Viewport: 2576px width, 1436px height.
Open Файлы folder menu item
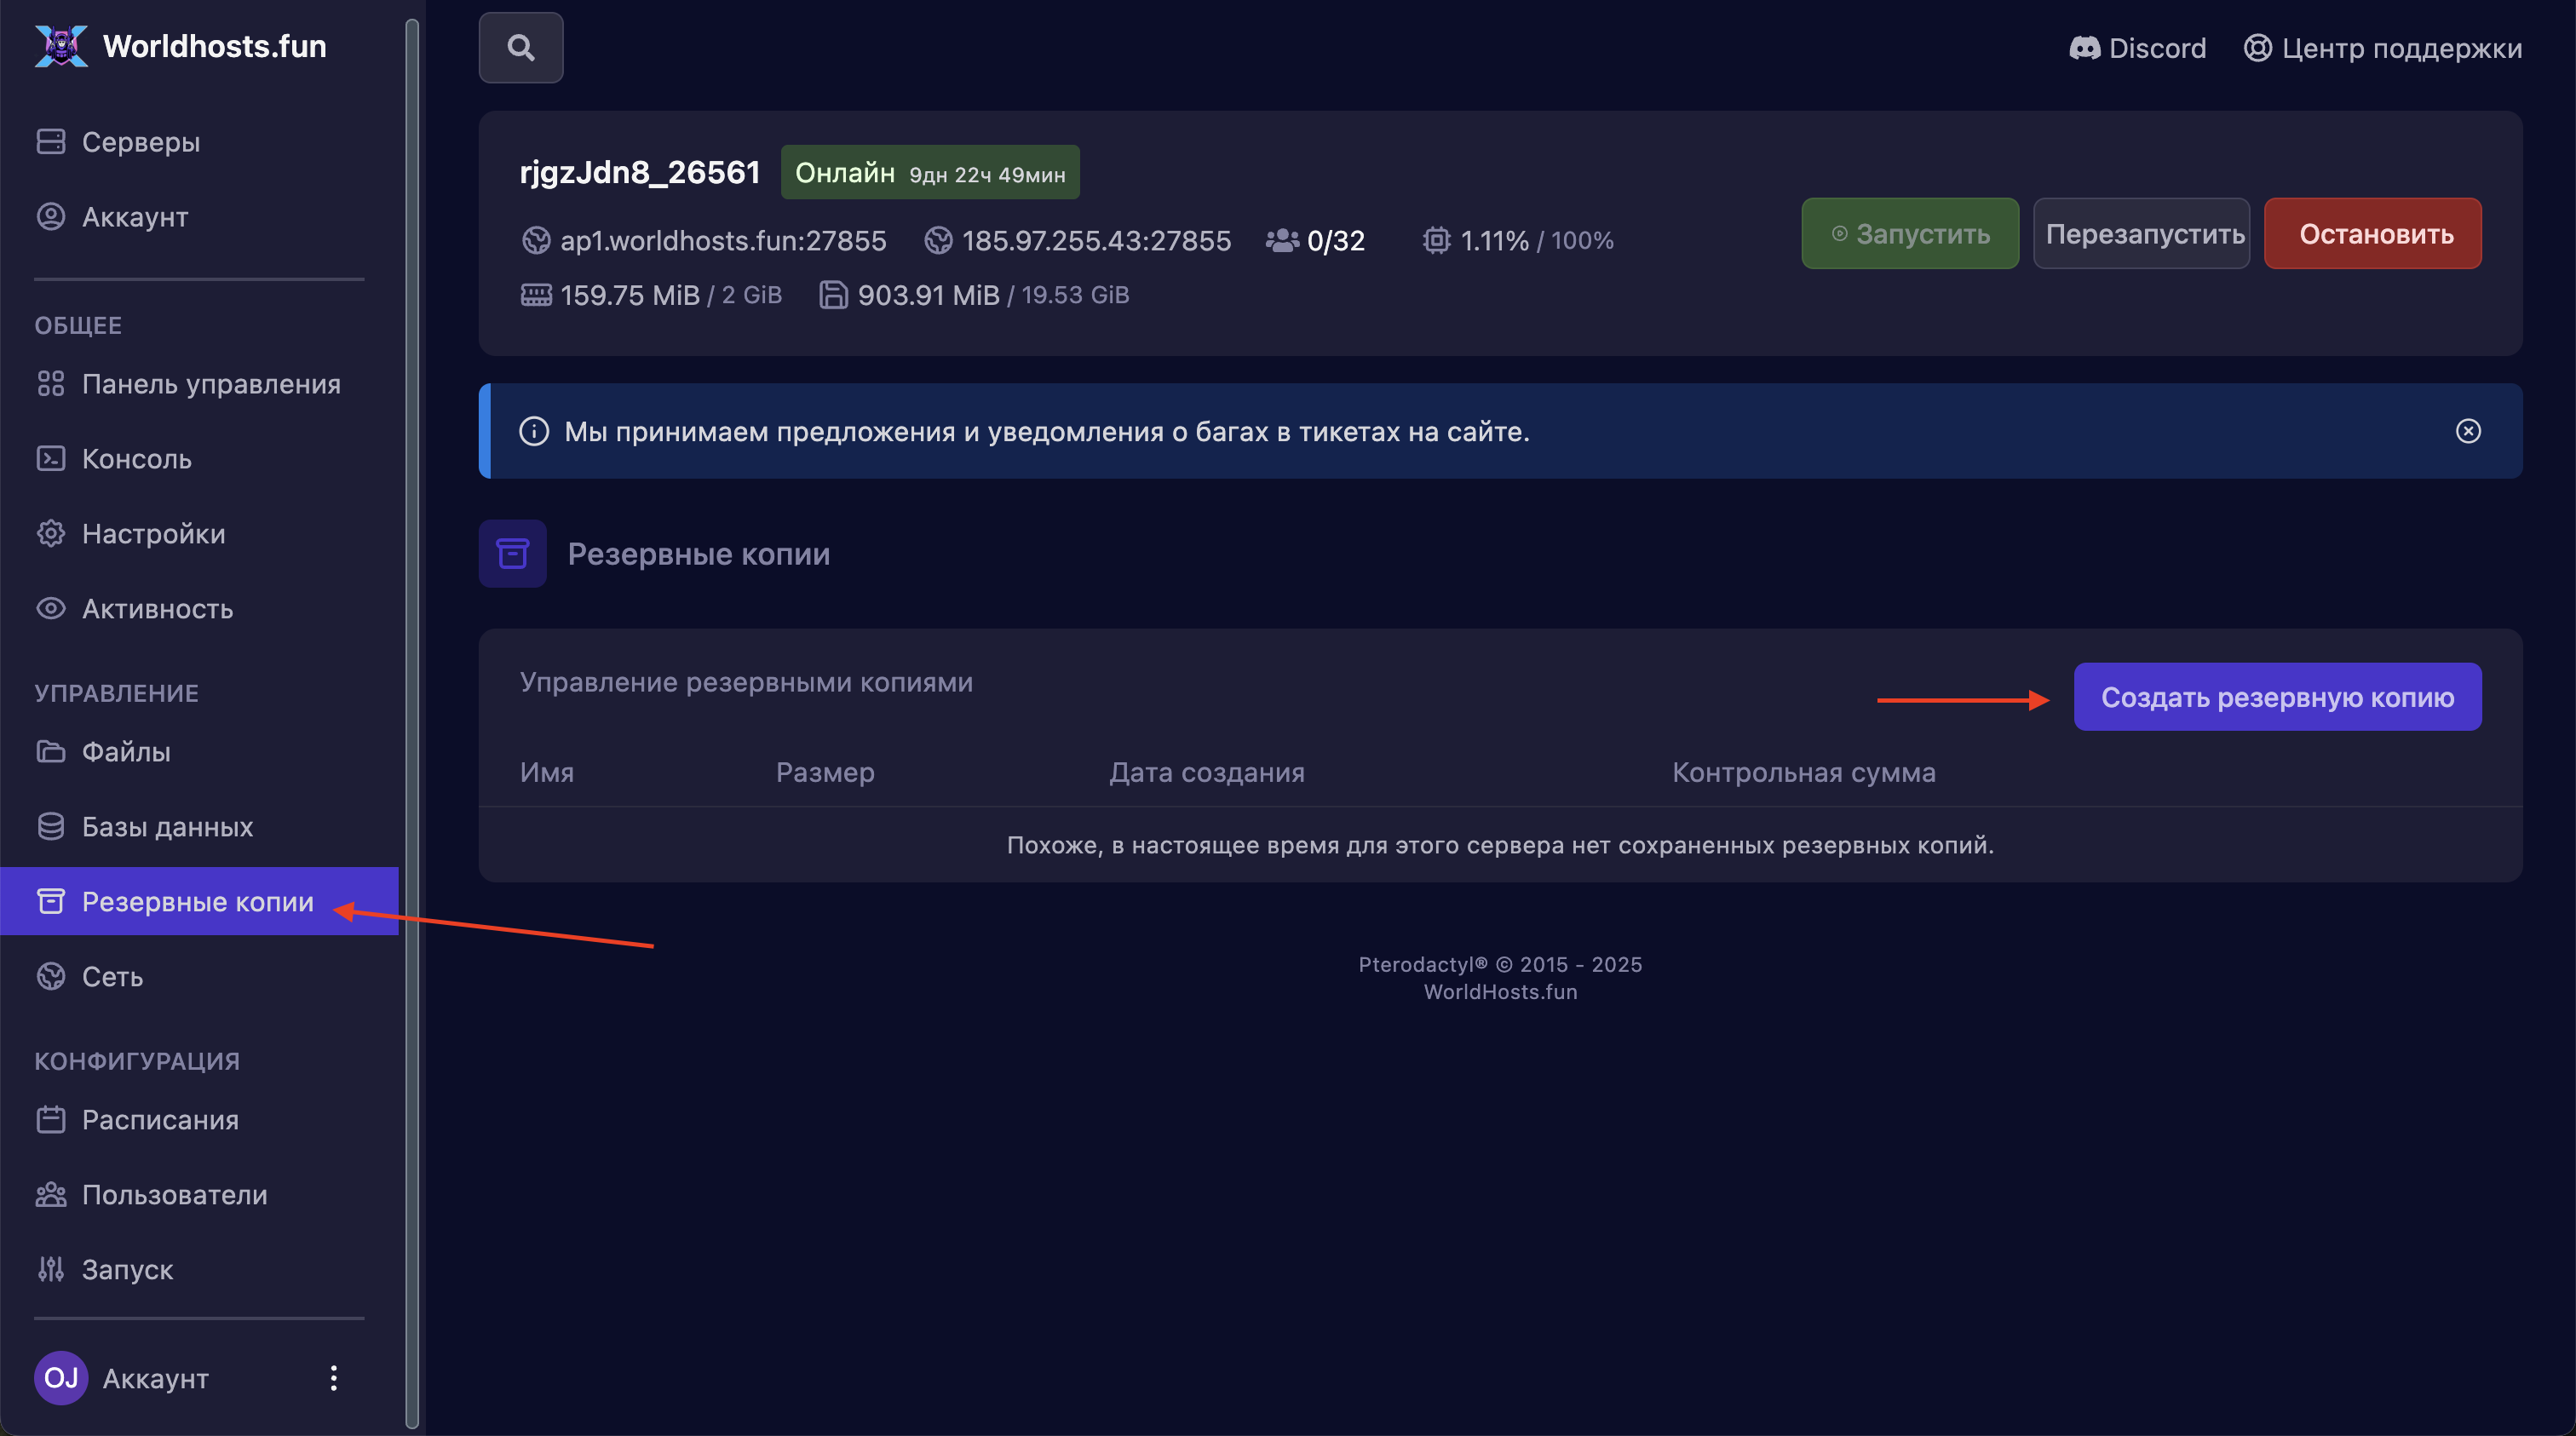pyautogui.click(x=125, y=751)
